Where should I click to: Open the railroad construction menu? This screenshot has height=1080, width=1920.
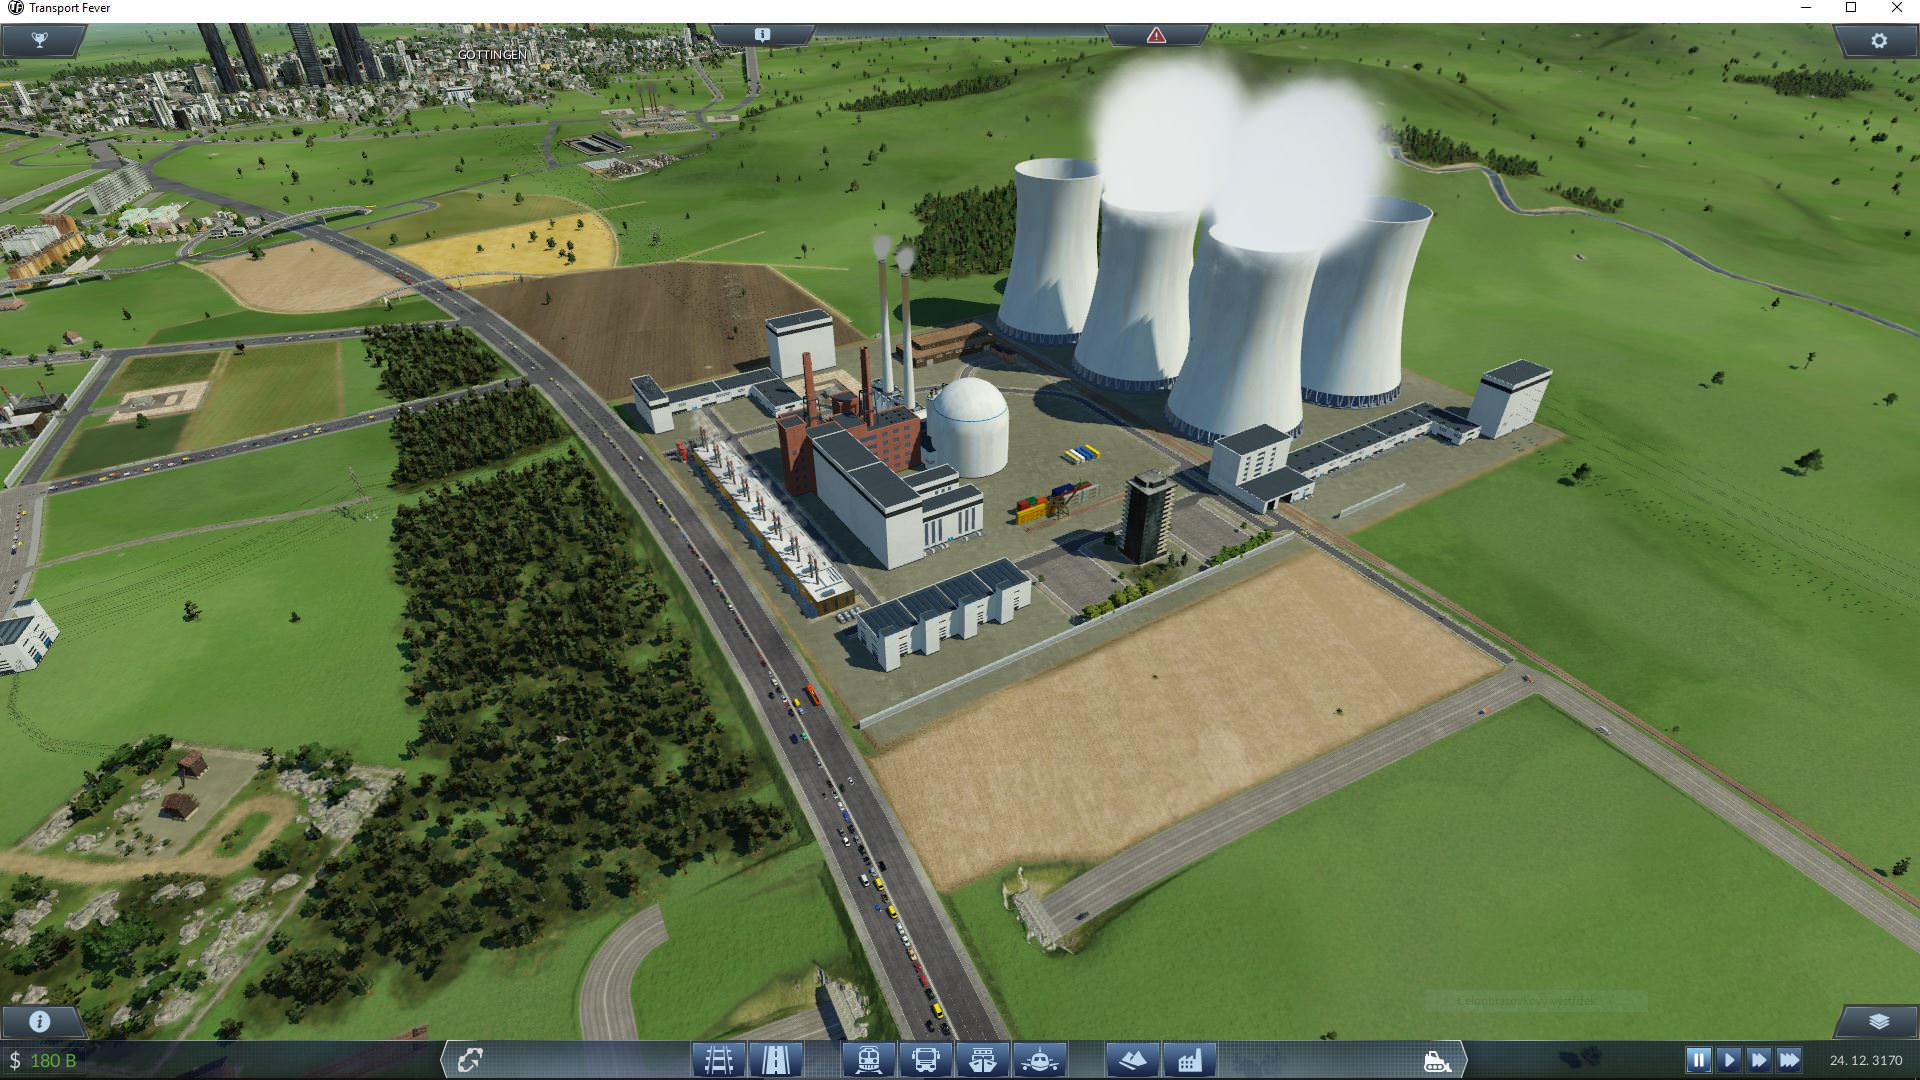pos(718,1059)
